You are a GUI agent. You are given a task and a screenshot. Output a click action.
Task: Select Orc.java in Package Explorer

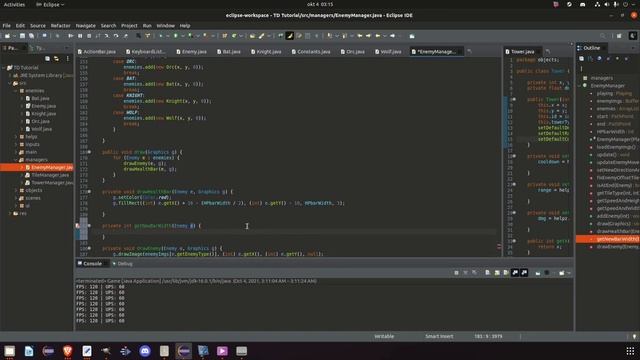click(40, 121)
